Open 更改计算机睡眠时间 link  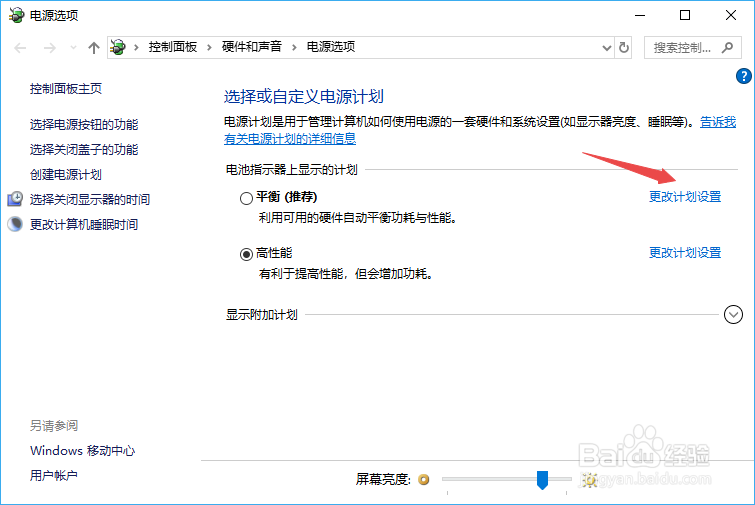tap(84, 224)
